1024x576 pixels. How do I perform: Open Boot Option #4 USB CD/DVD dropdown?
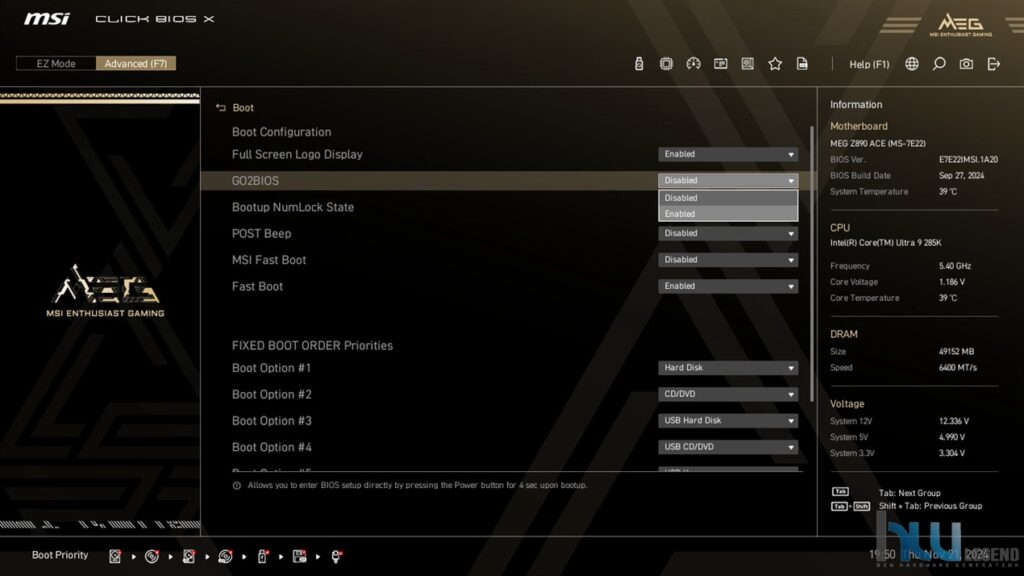pos(728,447)
